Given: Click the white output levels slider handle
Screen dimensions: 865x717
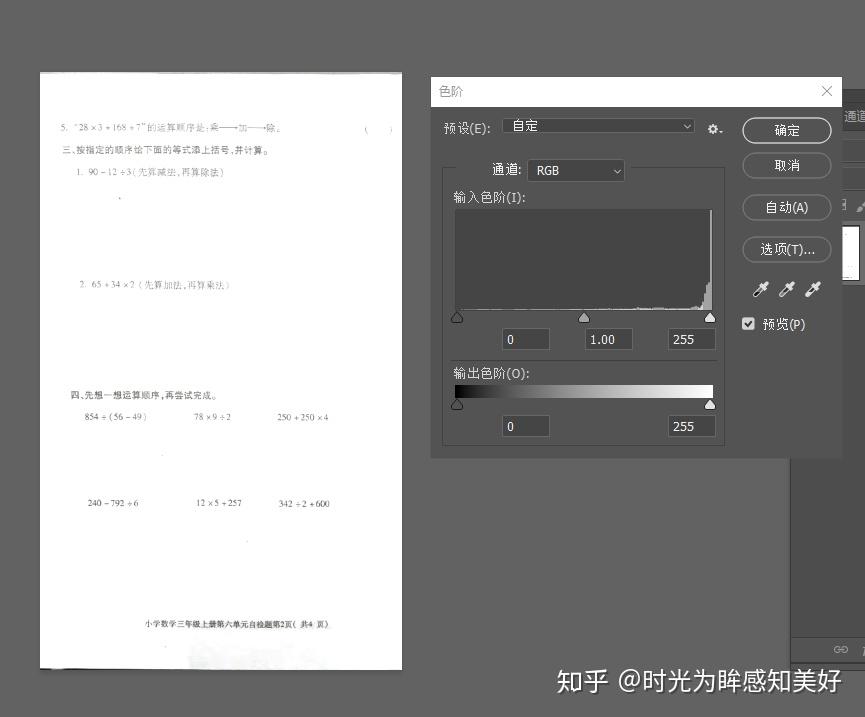Looking at the screenshot, I should (710, 403).
